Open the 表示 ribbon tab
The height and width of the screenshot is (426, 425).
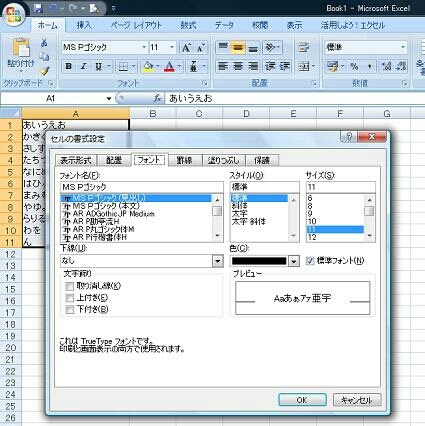295,25
